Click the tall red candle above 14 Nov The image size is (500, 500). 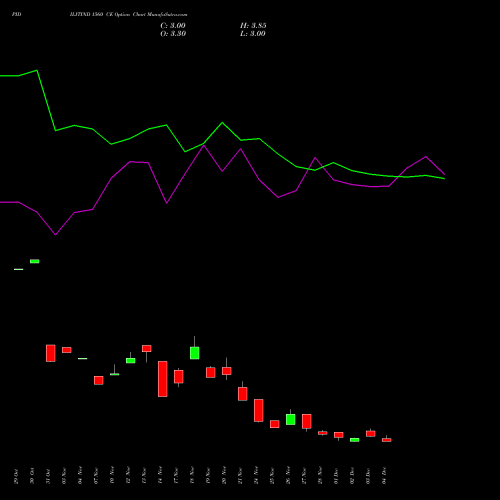pos(163,379)
